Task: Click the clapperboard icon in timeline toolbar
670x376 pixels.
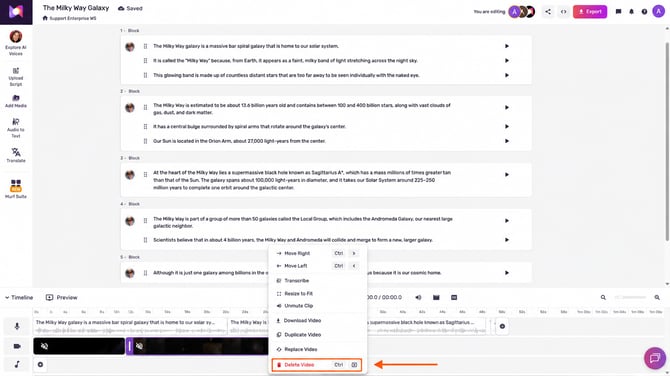Action: click(x=436, y=297)
